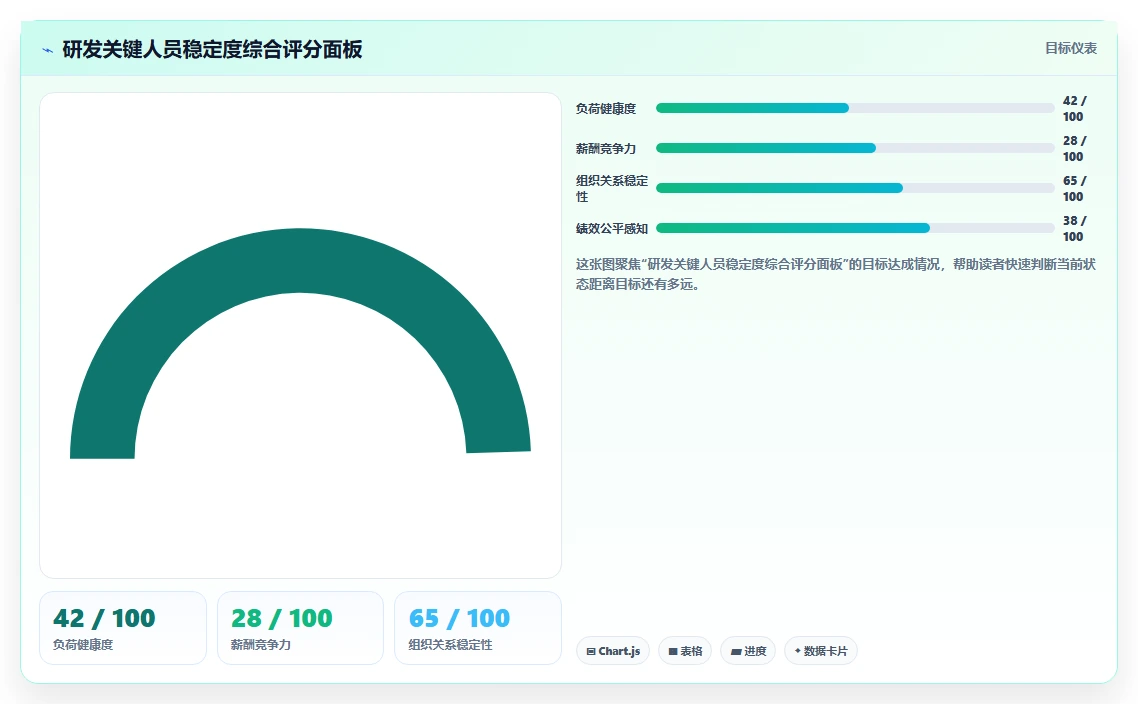
Task: Click the 薪酬竞争力 progress bar
Action: 855,148
